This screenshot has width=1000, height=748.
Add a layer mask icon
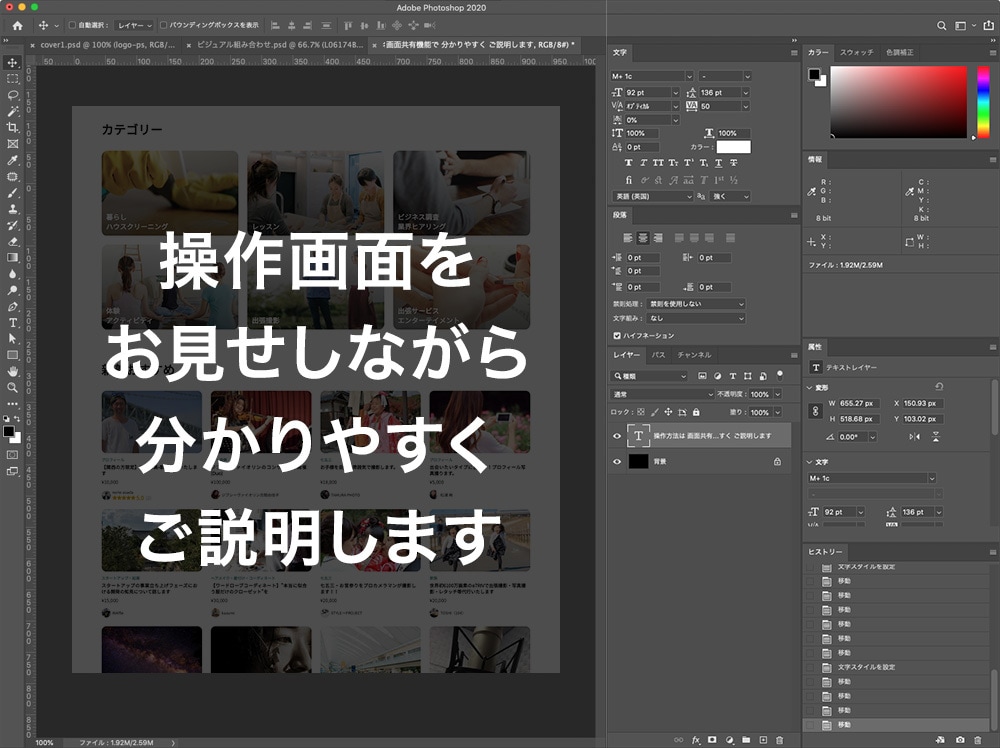(712, 740)
